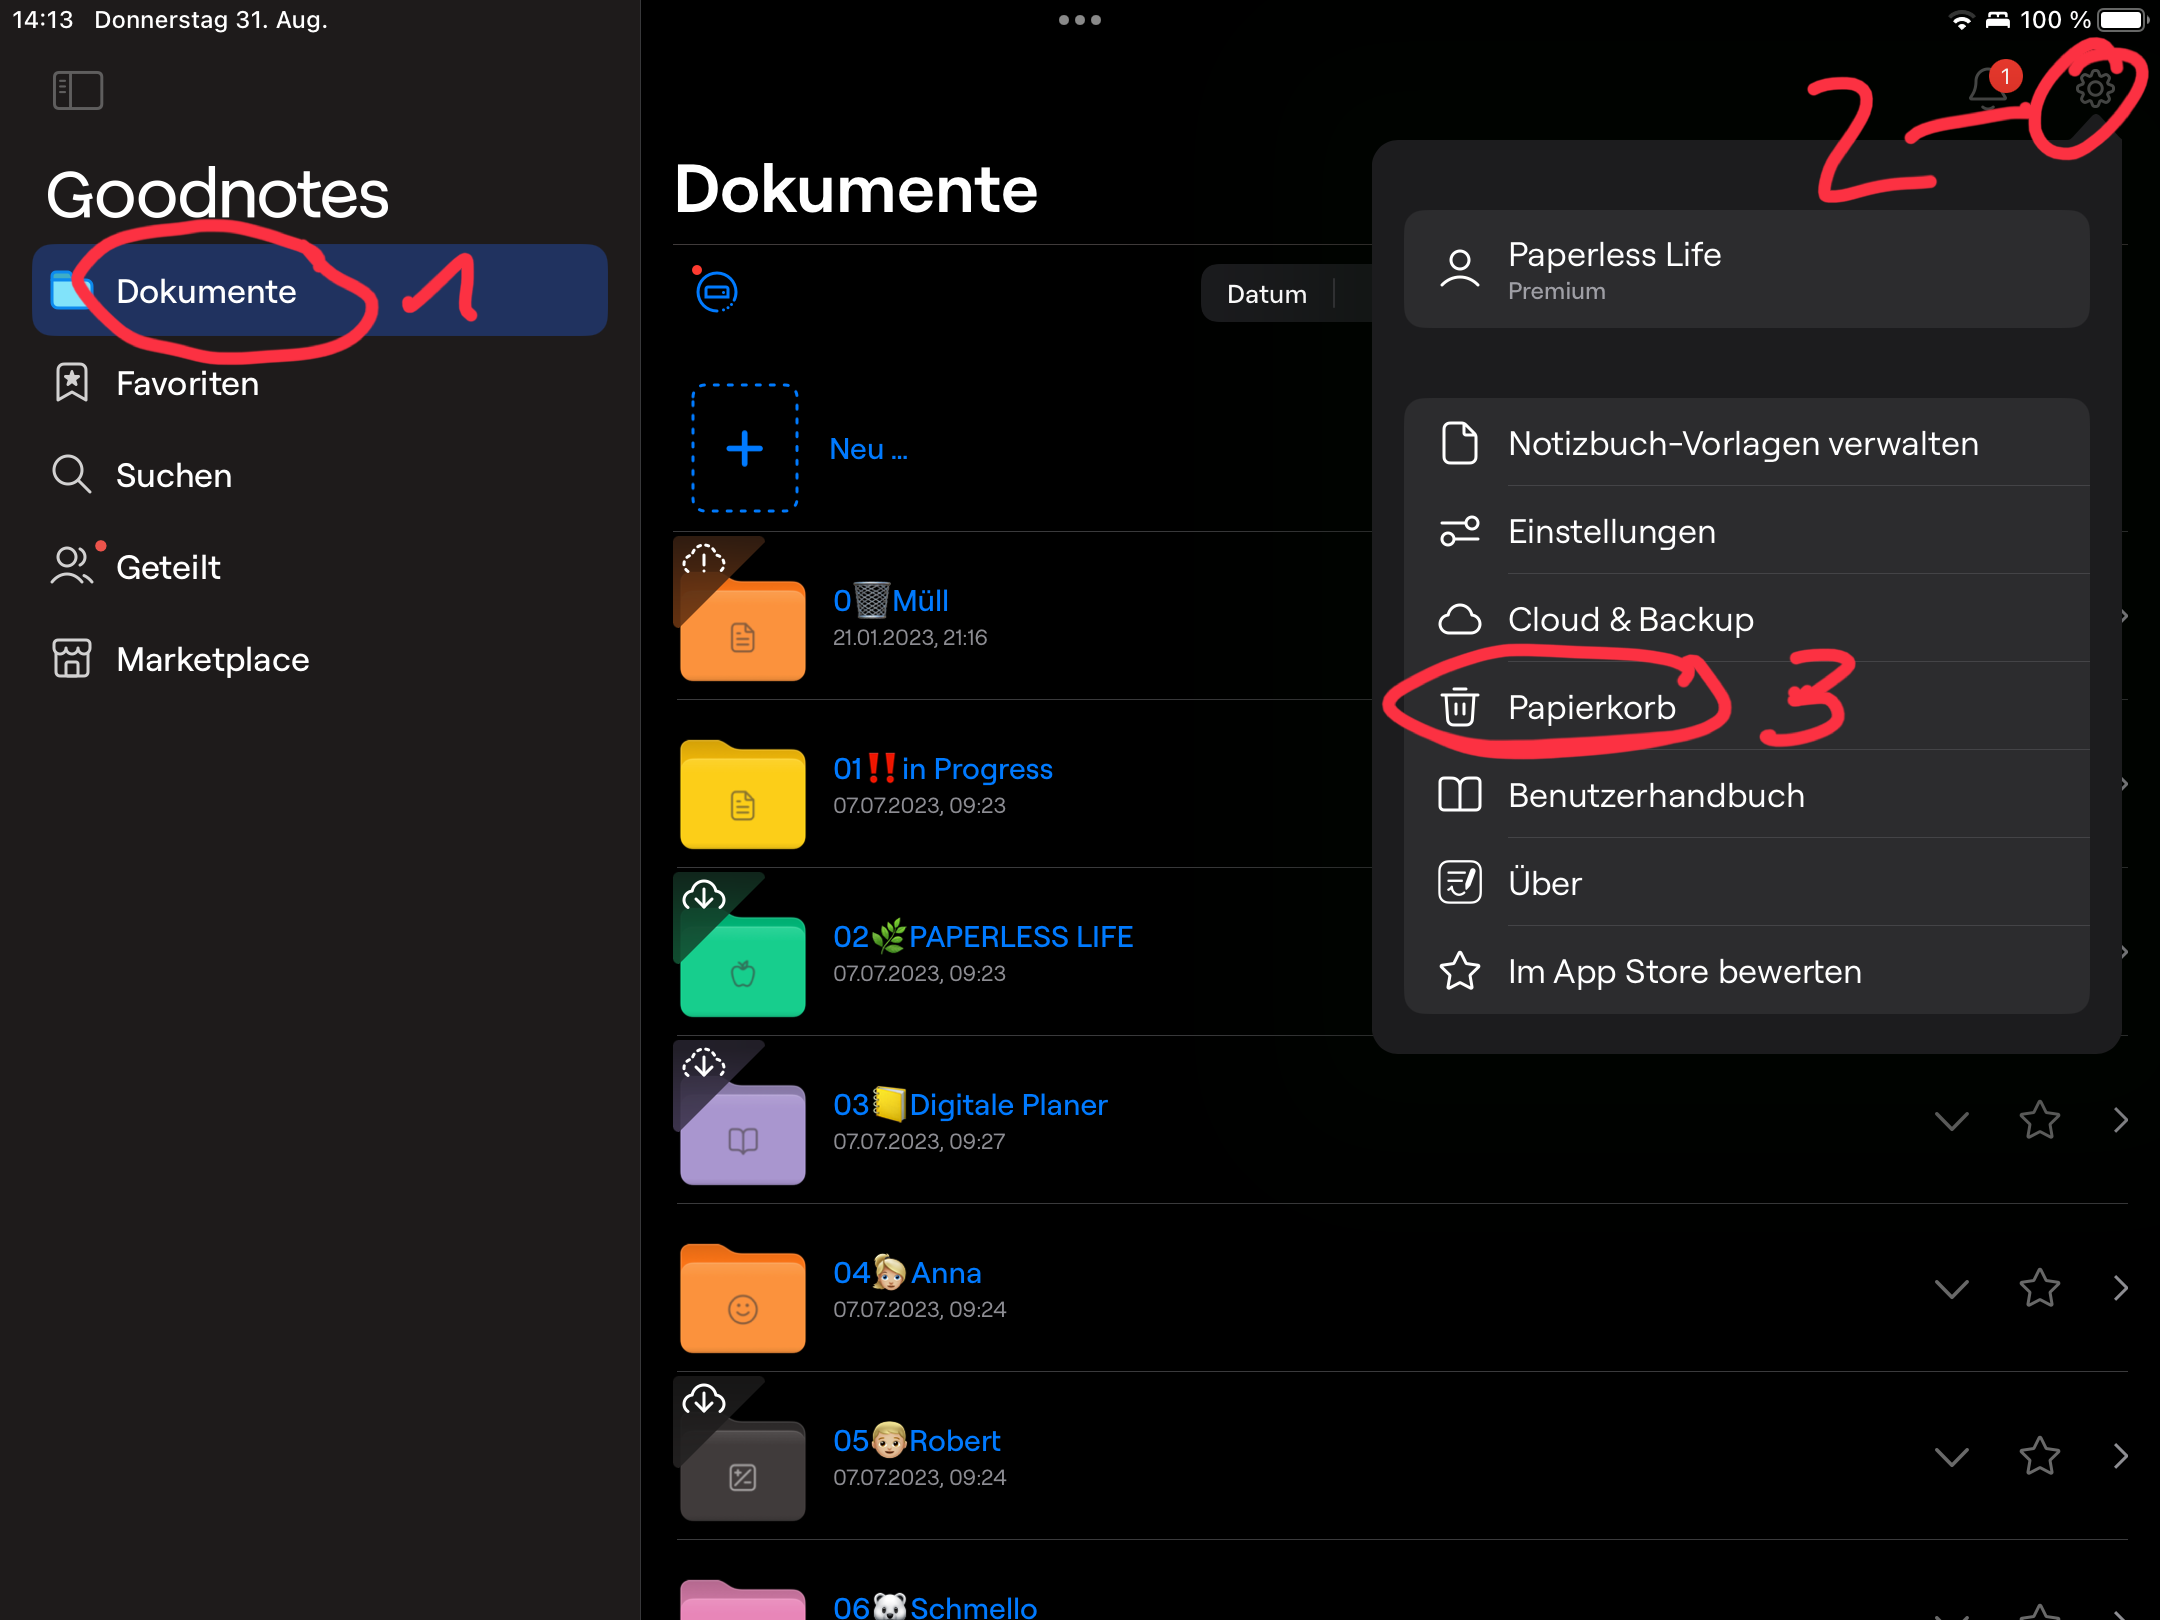Open the yellow in Progress folder icon
The image size is (2160, 1620).
pyautogui.click(x=742, y=794)
